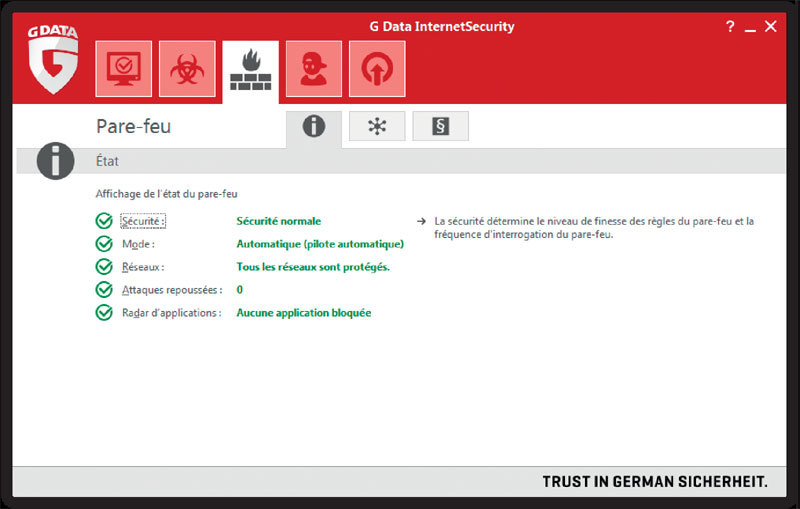800x509 pixels.
Task: Click the 'Pare-feu' heading
Action: [133, 126]
